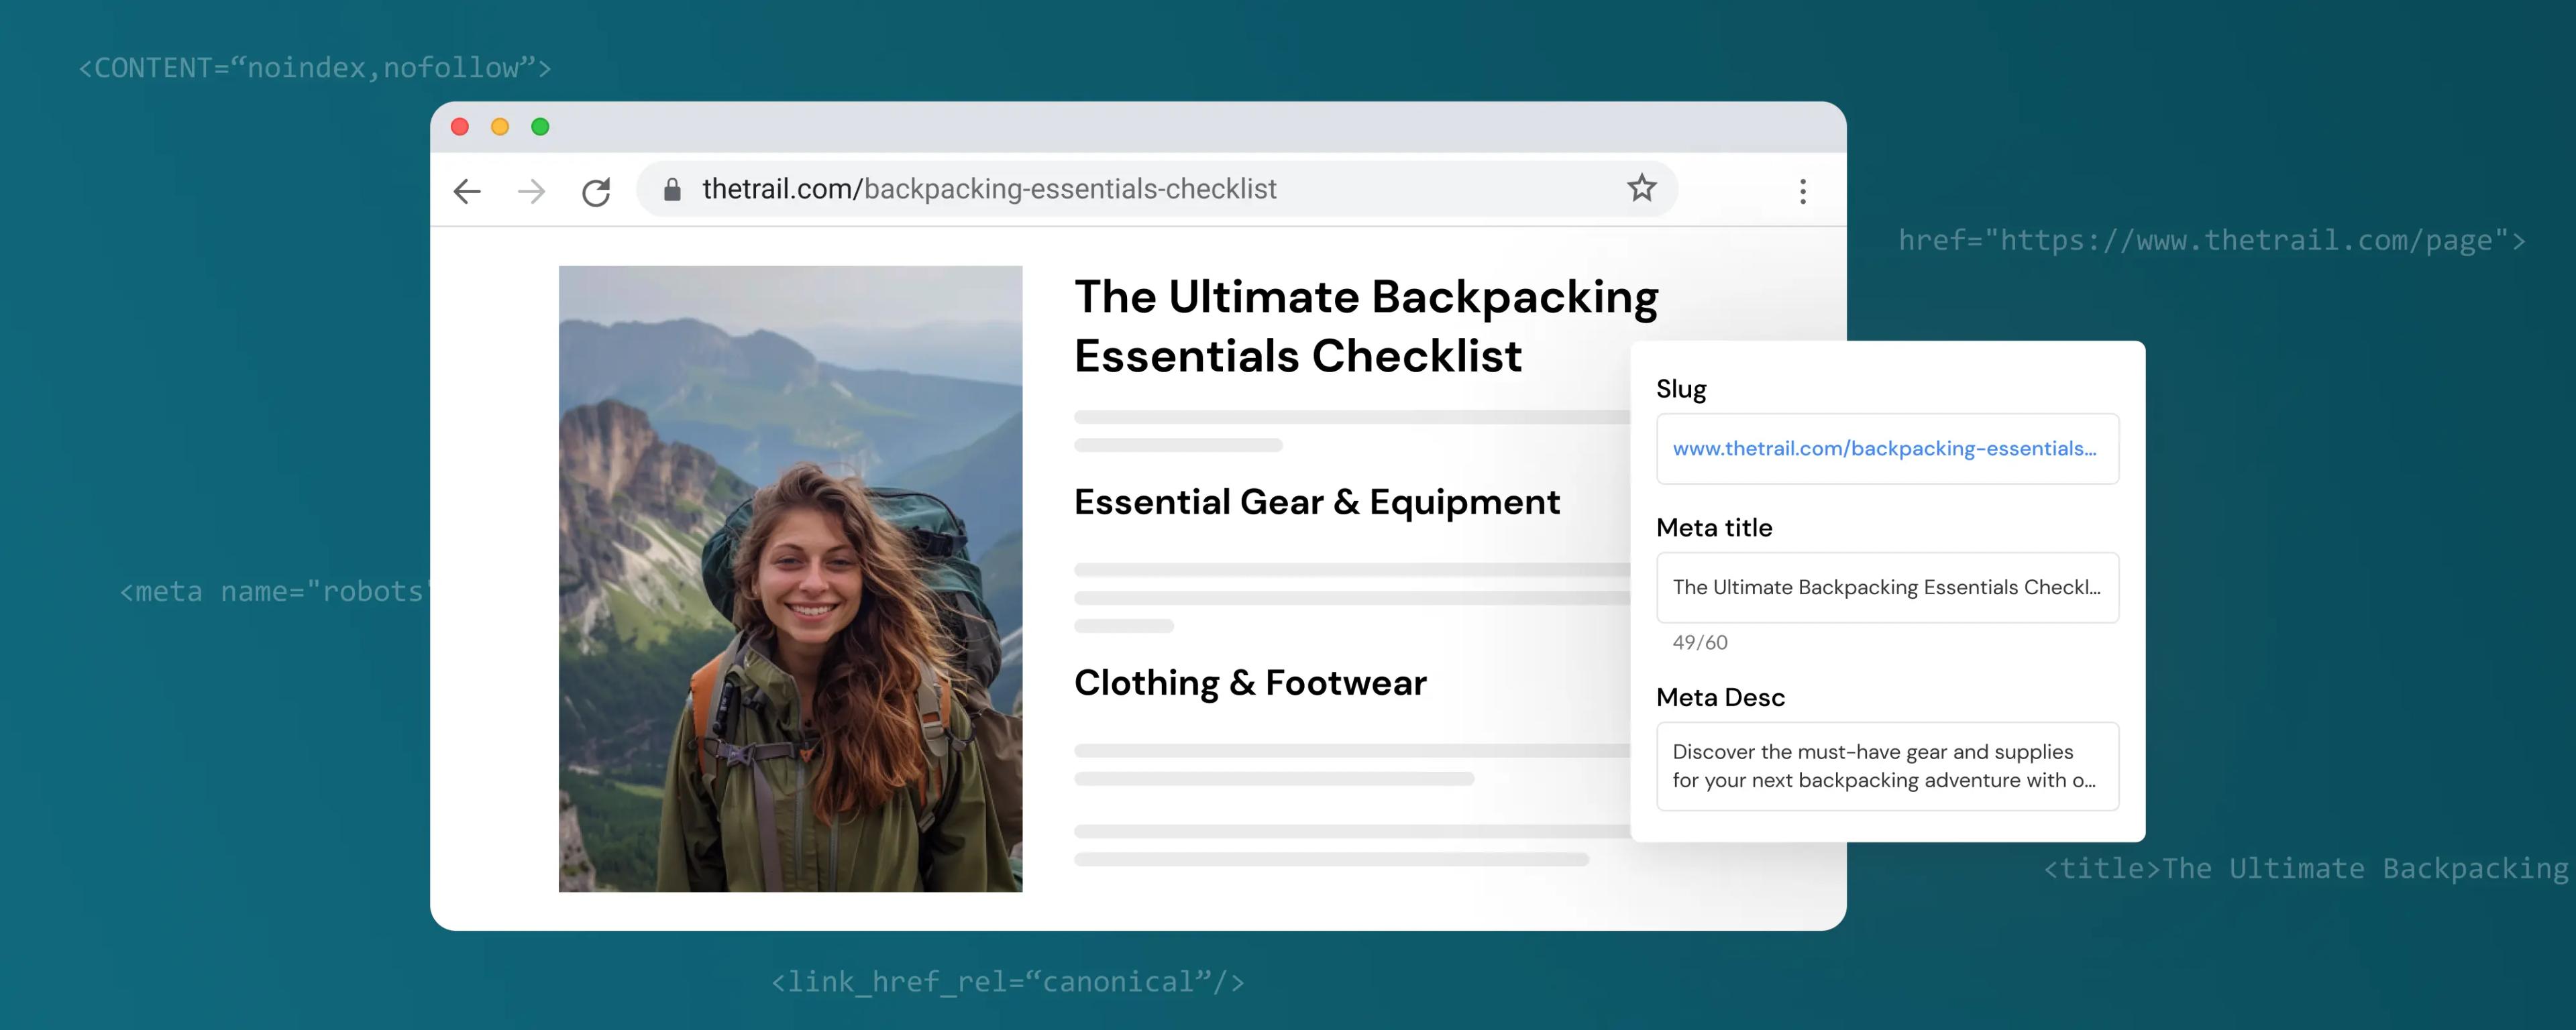Click the forward navigation arrow
This screenshot has height=1030, width=2576.
[x=531, y=190]
